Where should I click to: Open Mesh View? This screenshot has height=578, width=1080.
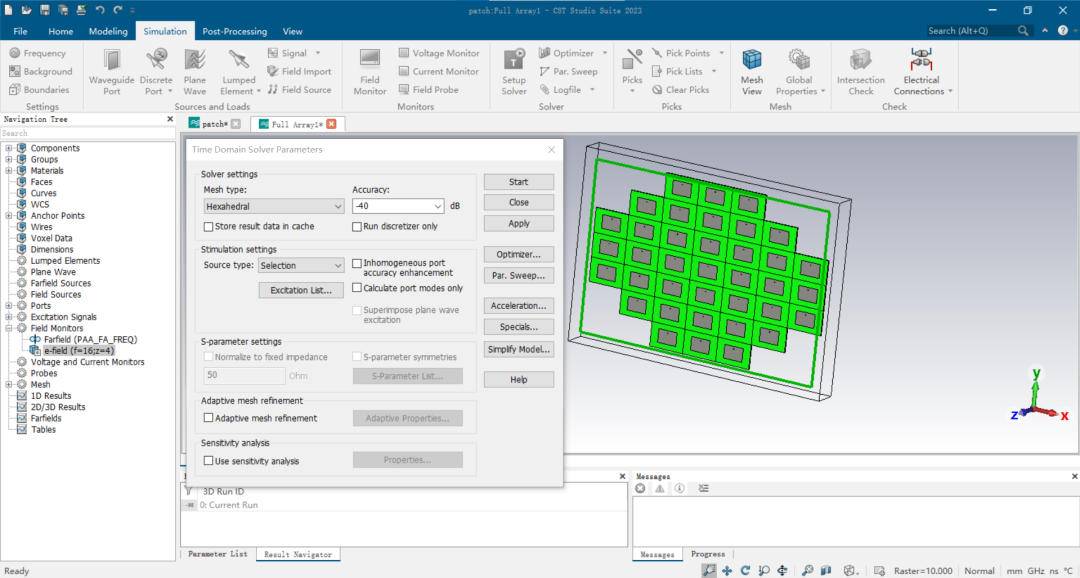pos(752,70)
